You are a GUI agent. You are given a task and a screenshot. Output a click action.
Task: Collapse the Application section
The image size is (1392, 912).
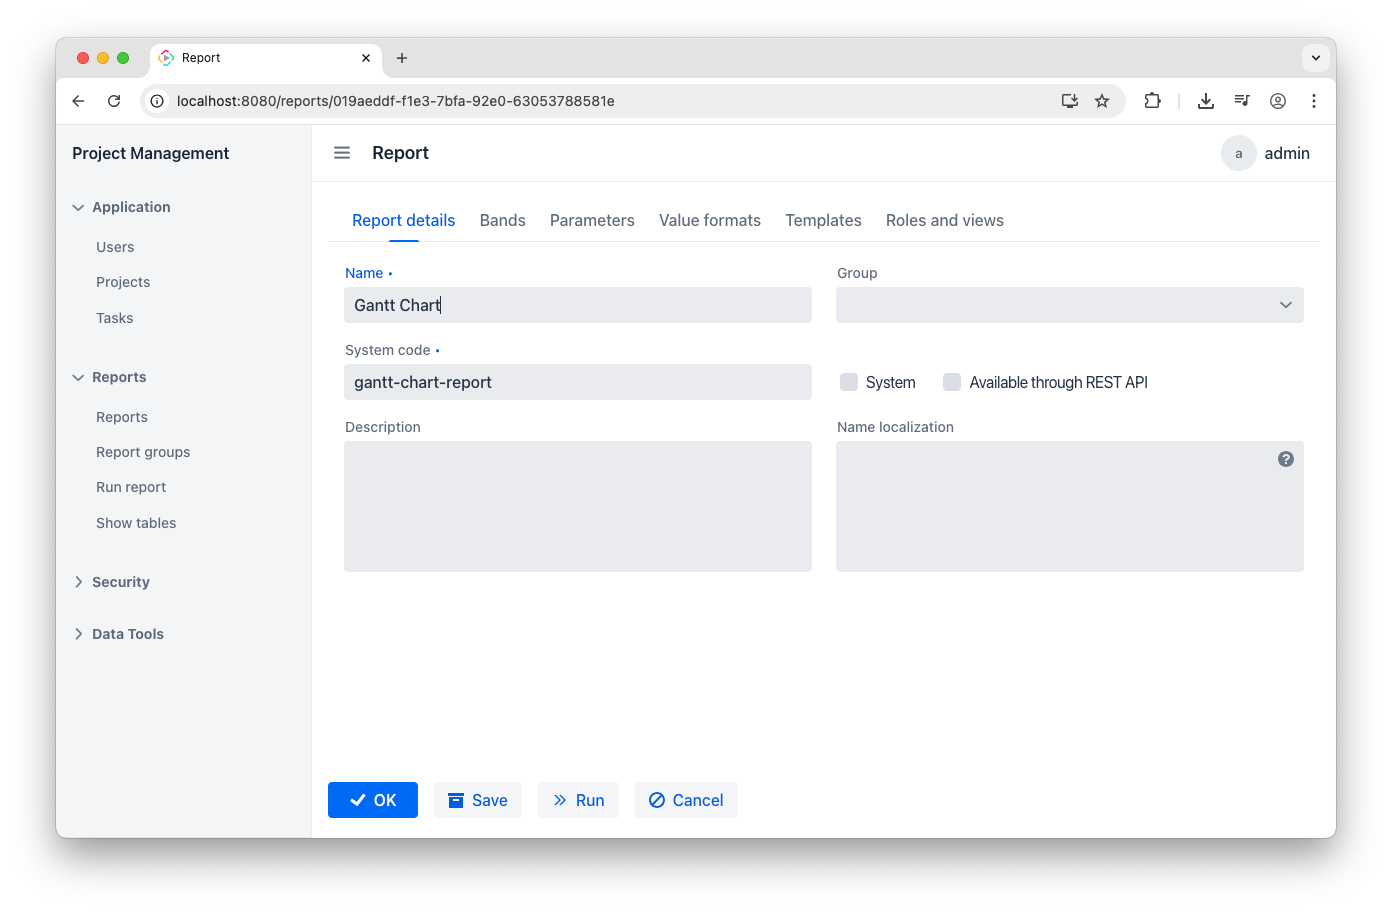[130, 207]
